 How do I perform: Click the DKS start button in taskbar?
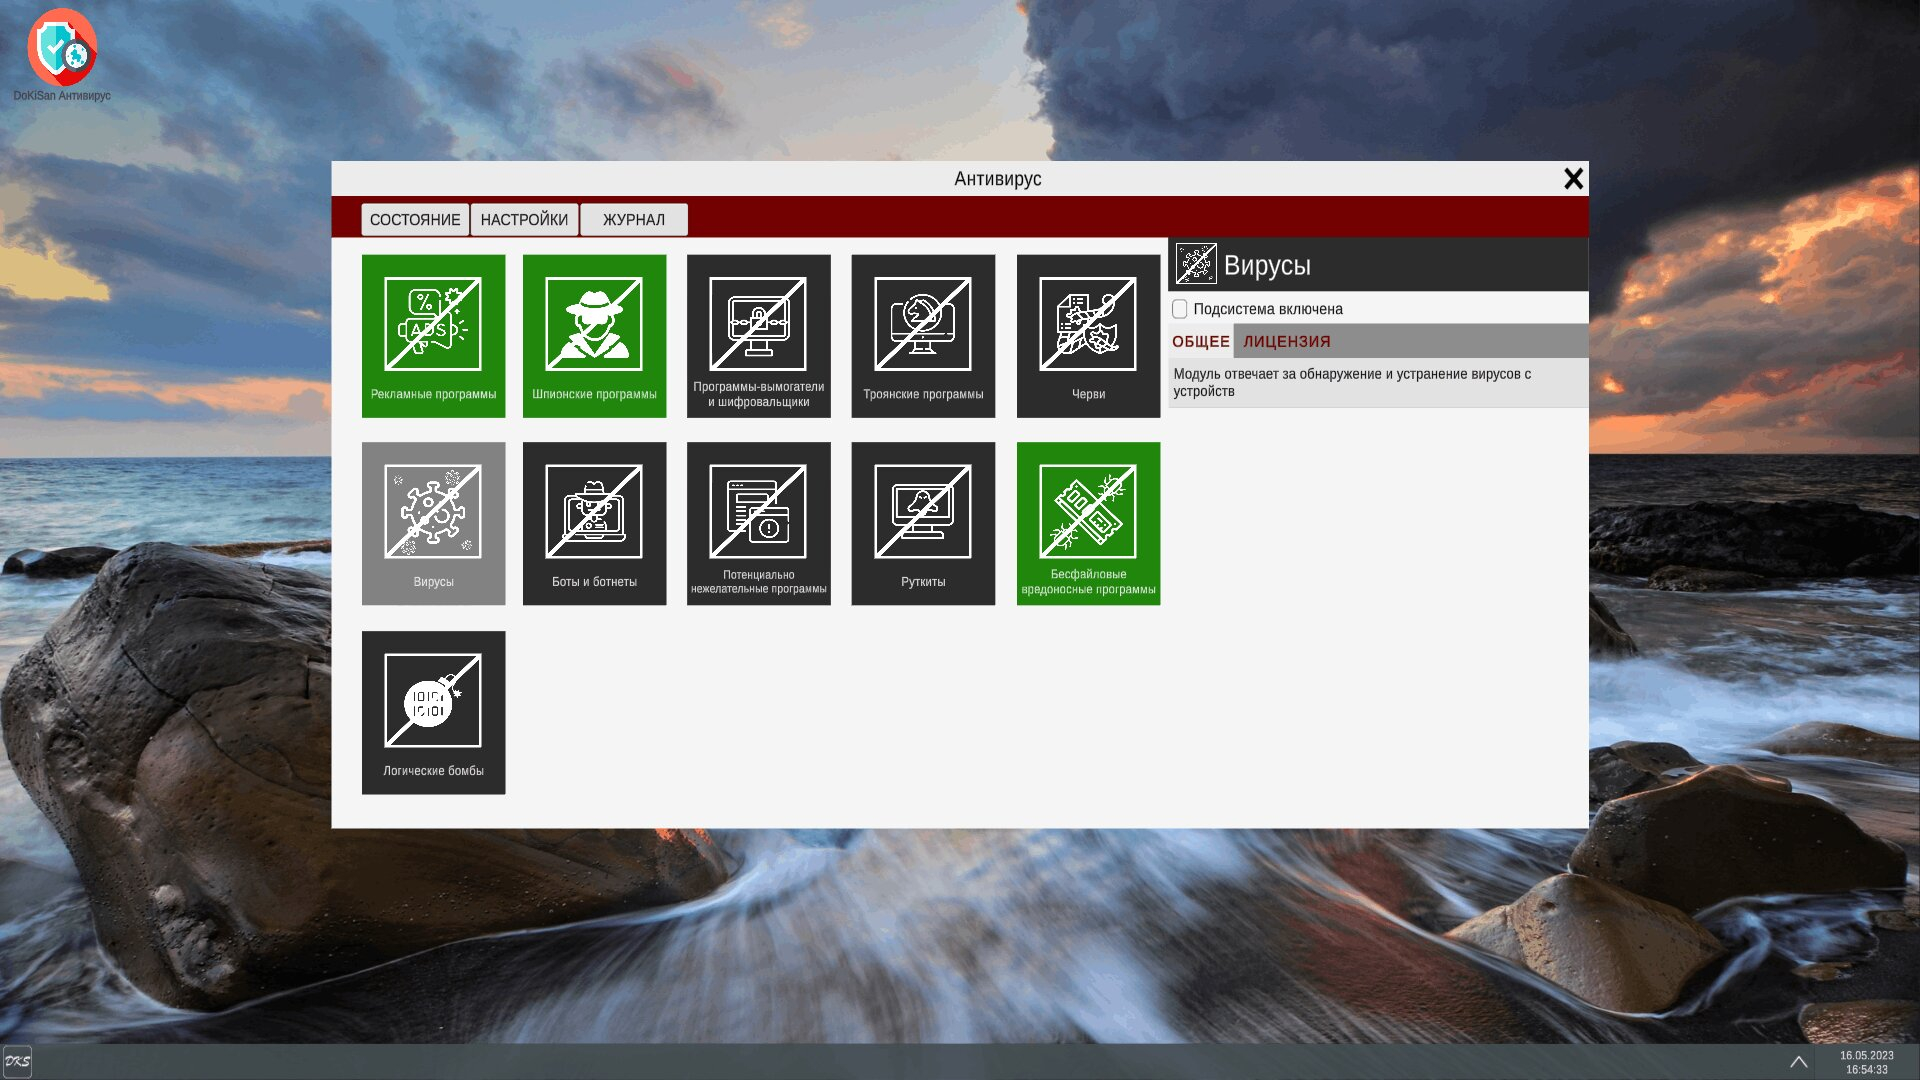pyautogui.click(x=17, y=1062)
